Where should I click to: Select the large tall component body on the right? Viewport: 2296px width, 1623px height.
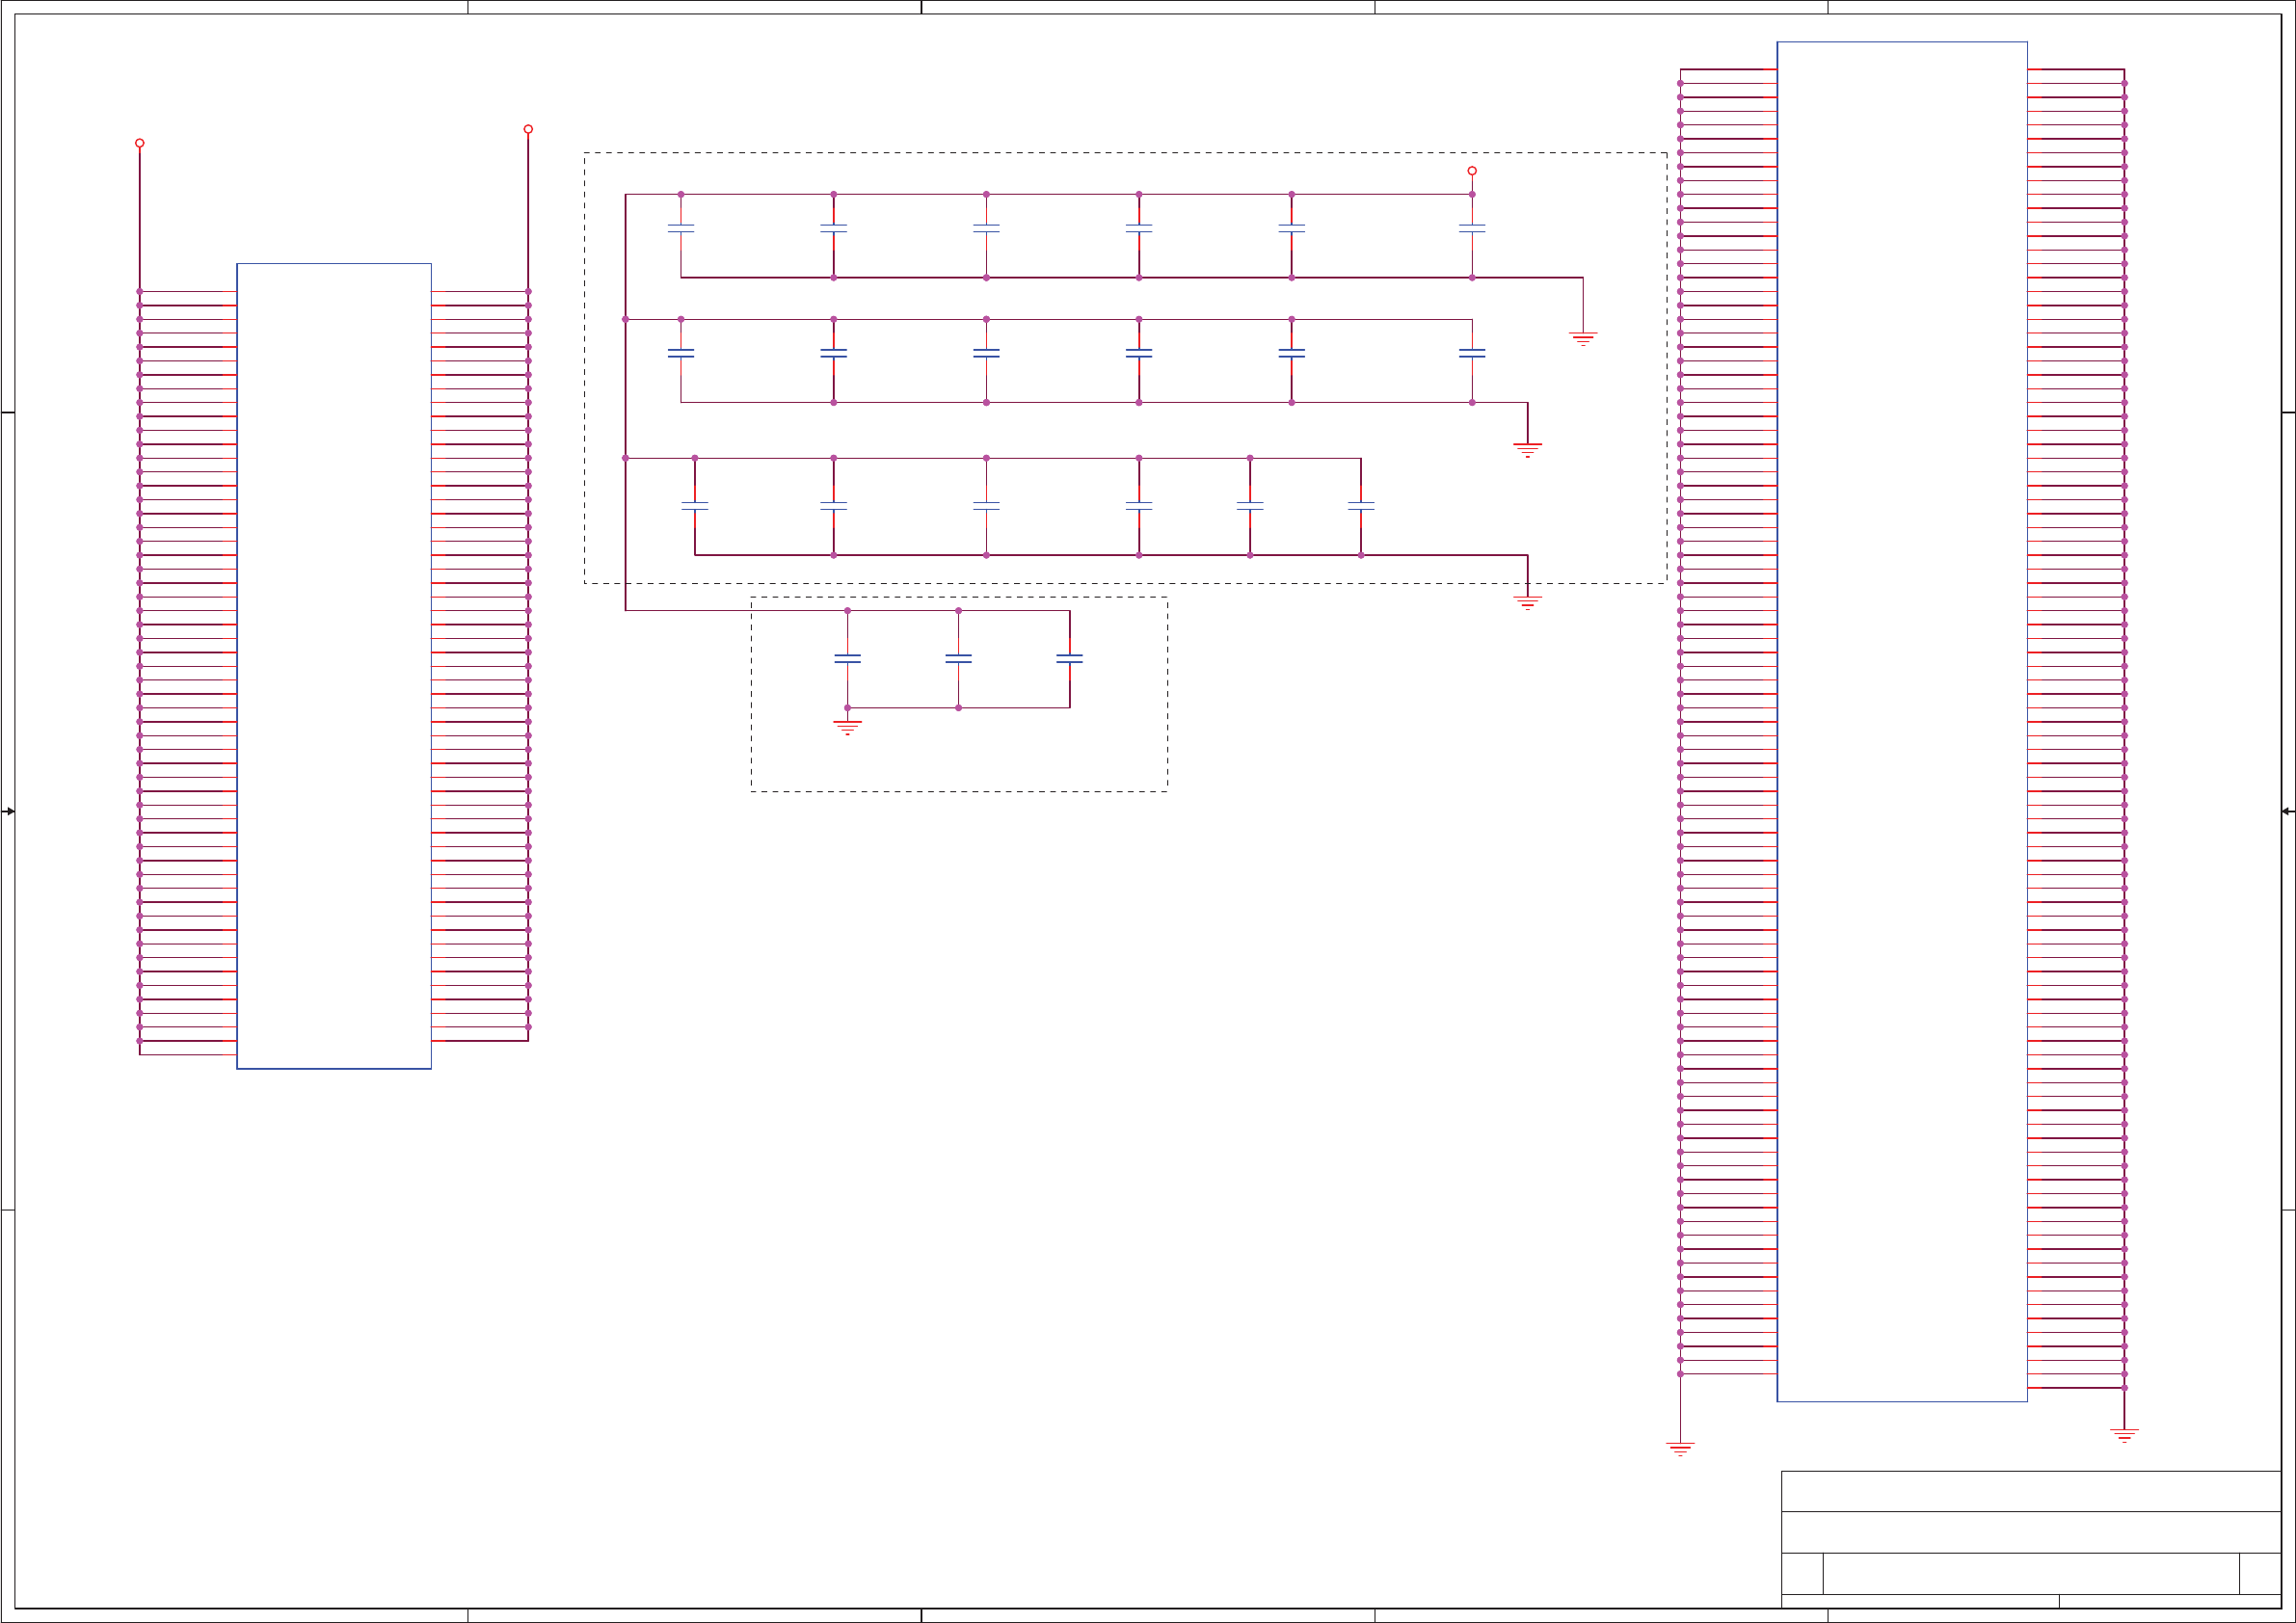(1901, 720)
